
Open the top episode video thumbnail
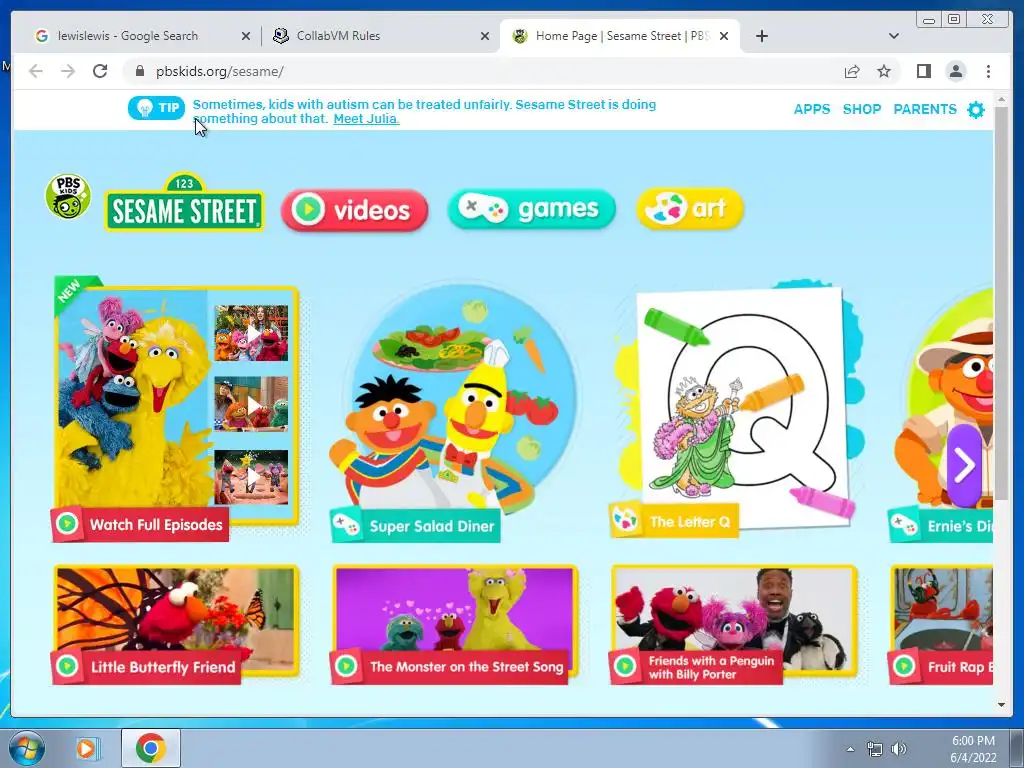pyautogui.click(x=251, y=333)
